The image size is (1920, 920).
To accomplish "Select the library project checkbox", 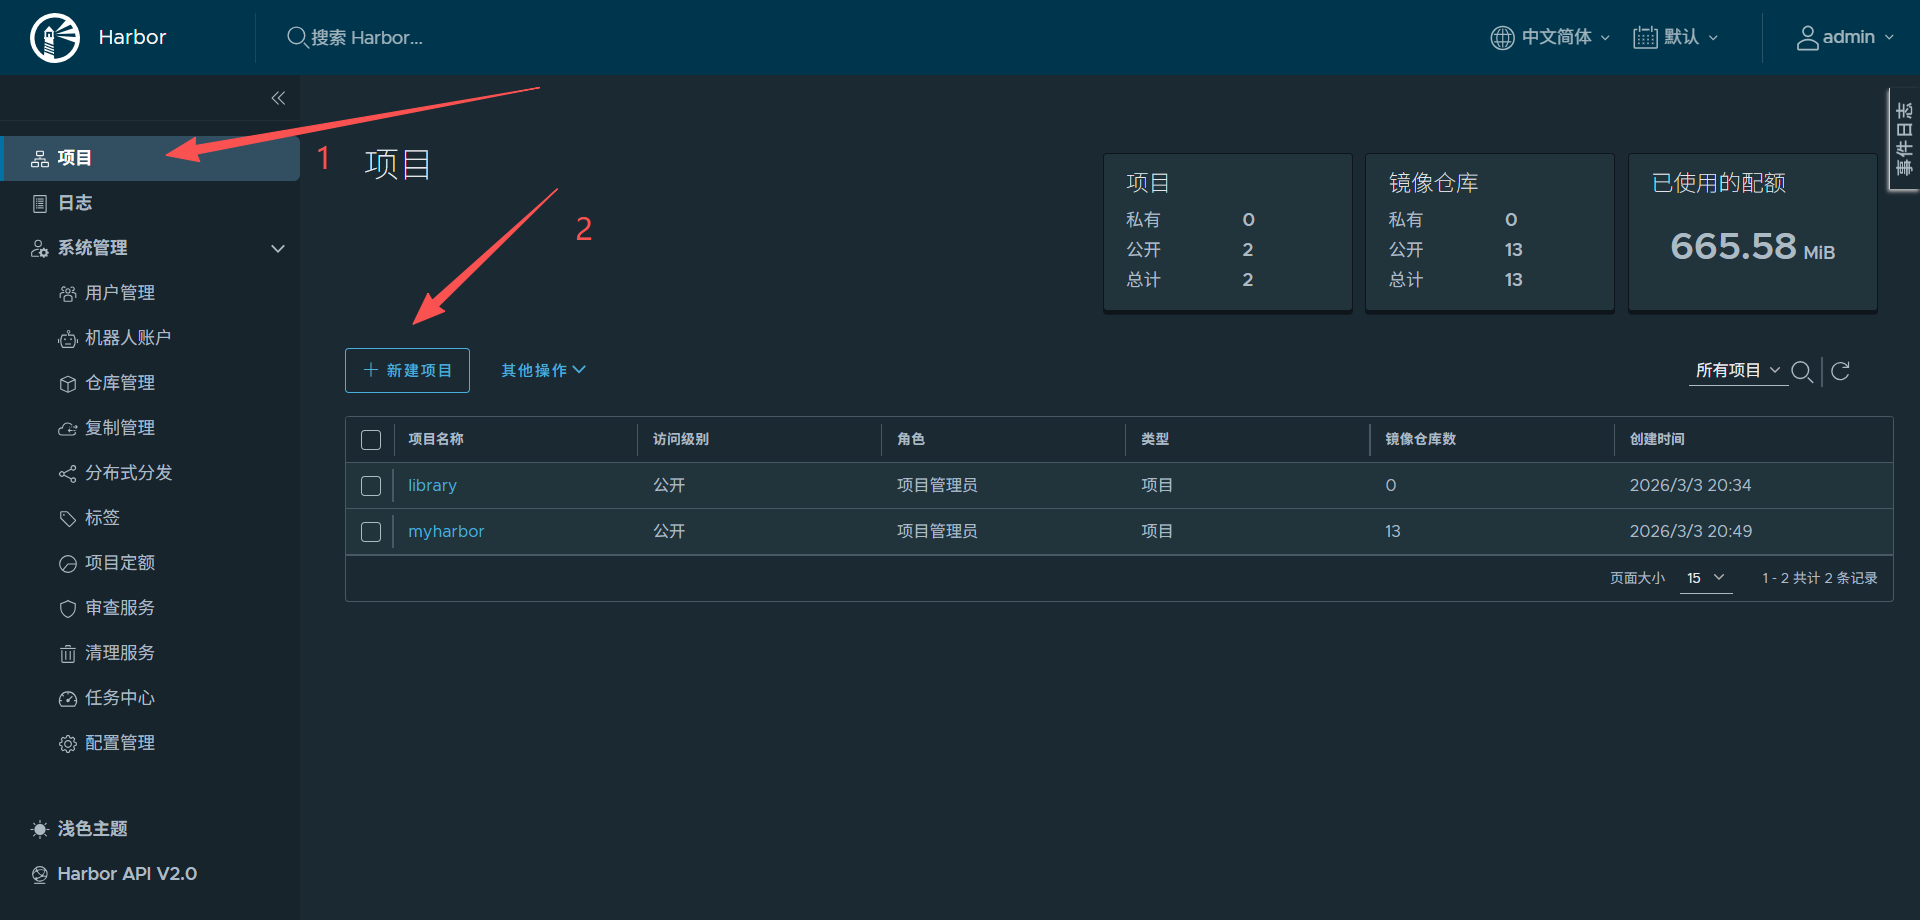I will pos(371,486).
